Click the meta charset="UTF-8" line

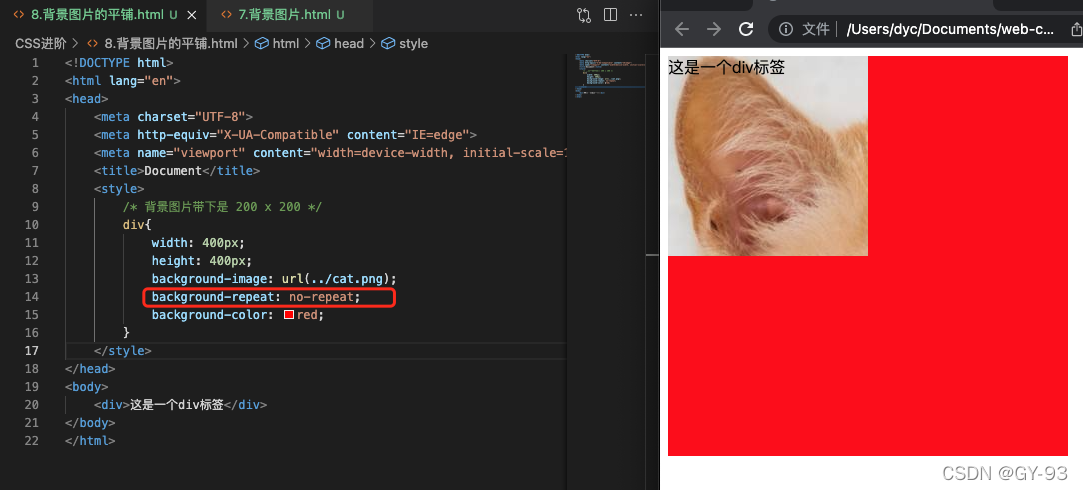click(173, 117)
